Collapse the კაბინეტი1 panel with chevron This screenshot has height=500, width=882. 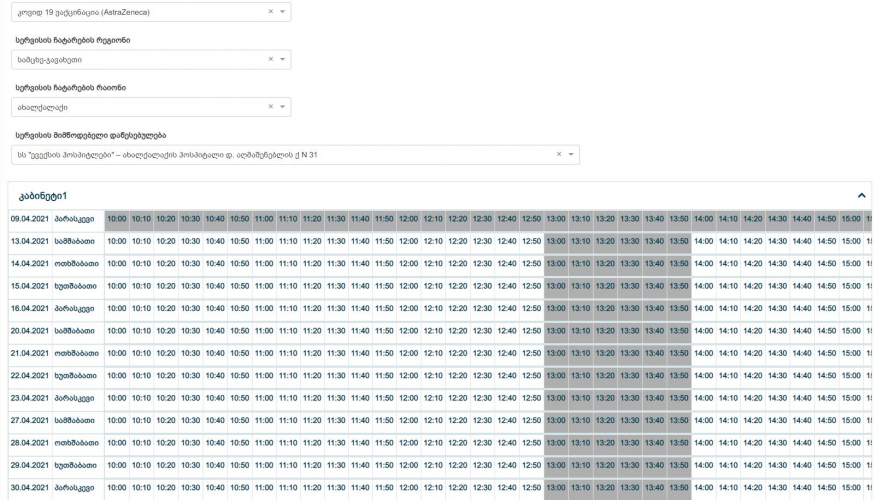click(x=862, y=196)
